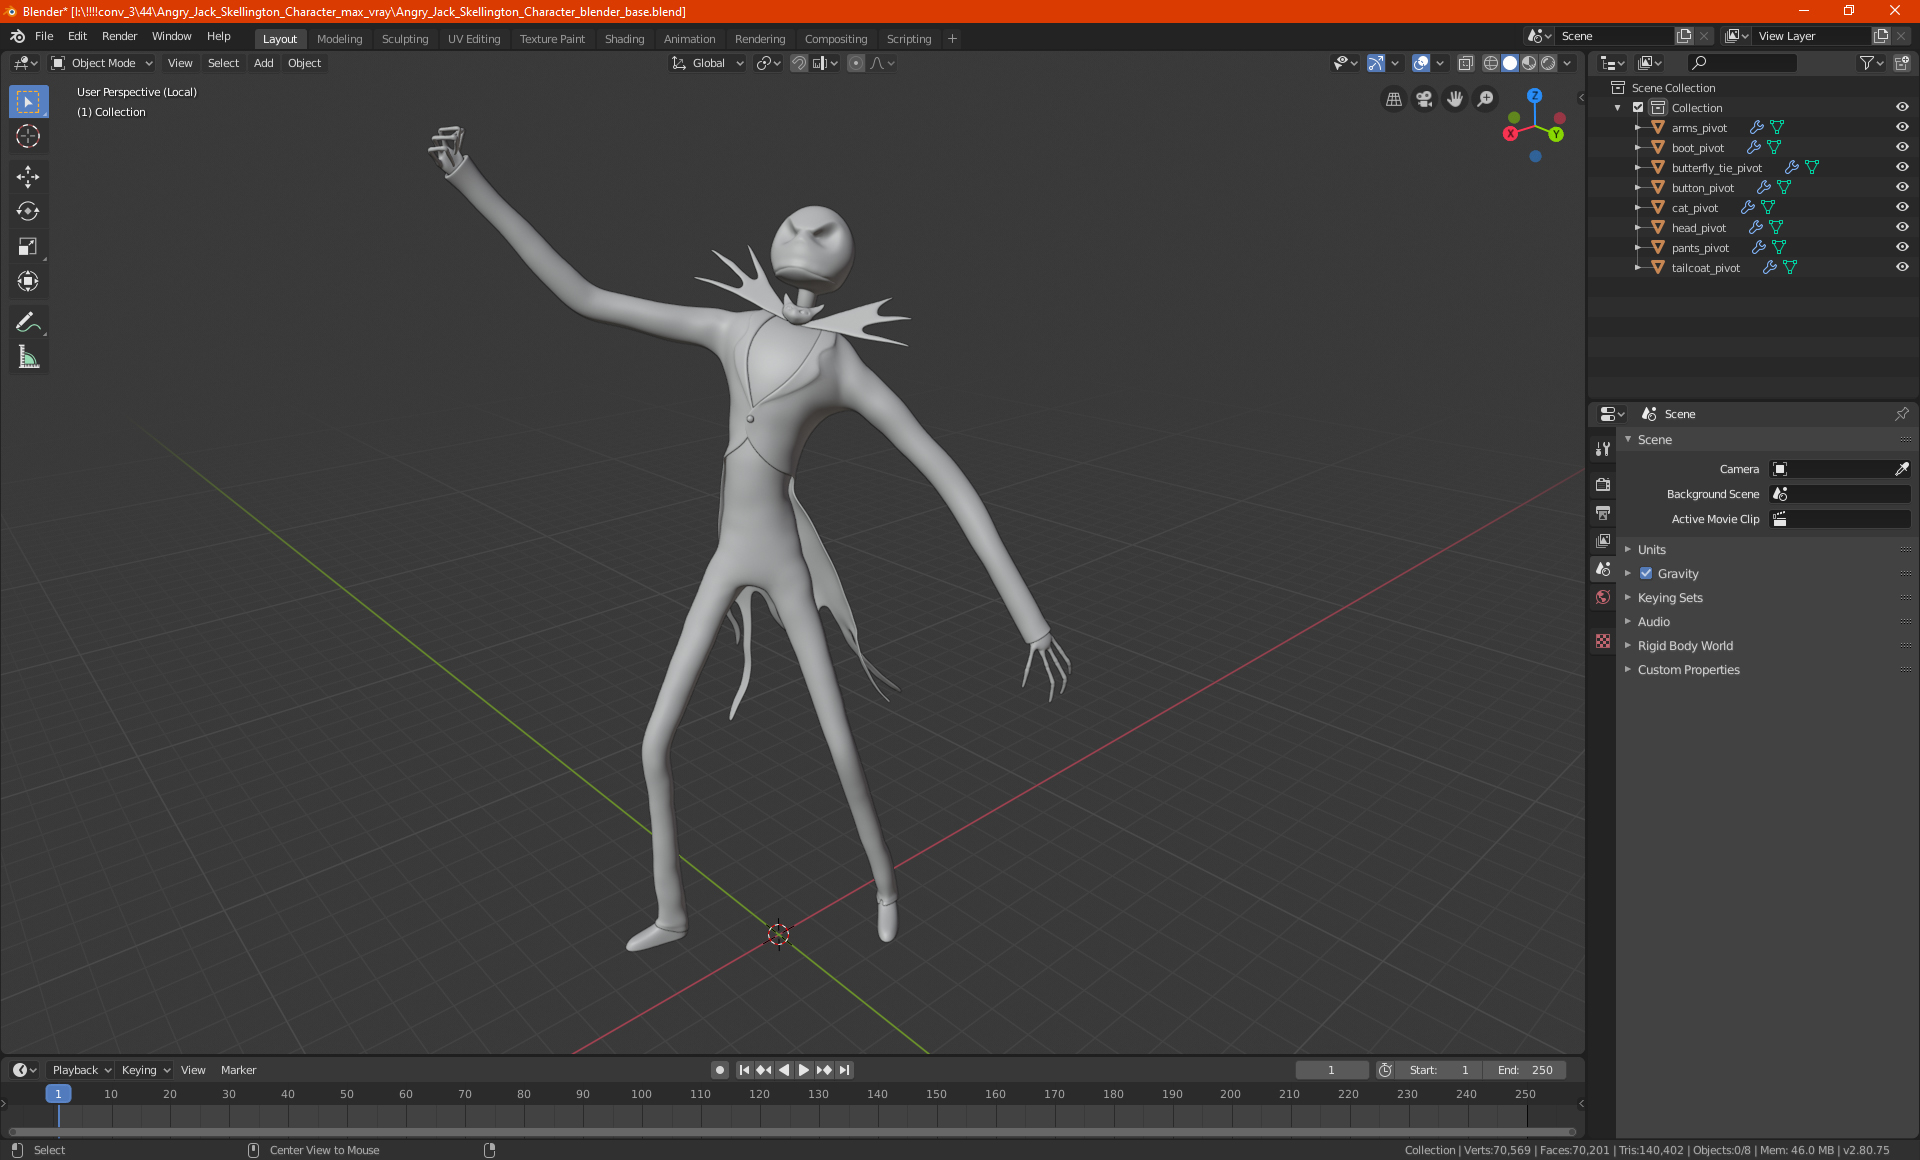This screenshot has height=1160, width=1920.
Task: Toggle X-Ray display
Action: (1465, 63)
